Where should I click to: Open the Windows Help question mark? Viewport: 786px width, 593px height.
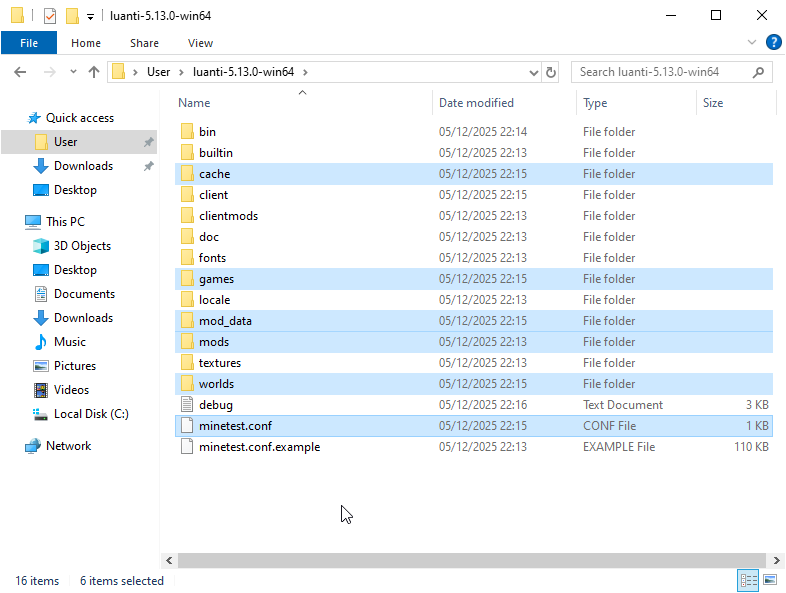tap(773, 42)
